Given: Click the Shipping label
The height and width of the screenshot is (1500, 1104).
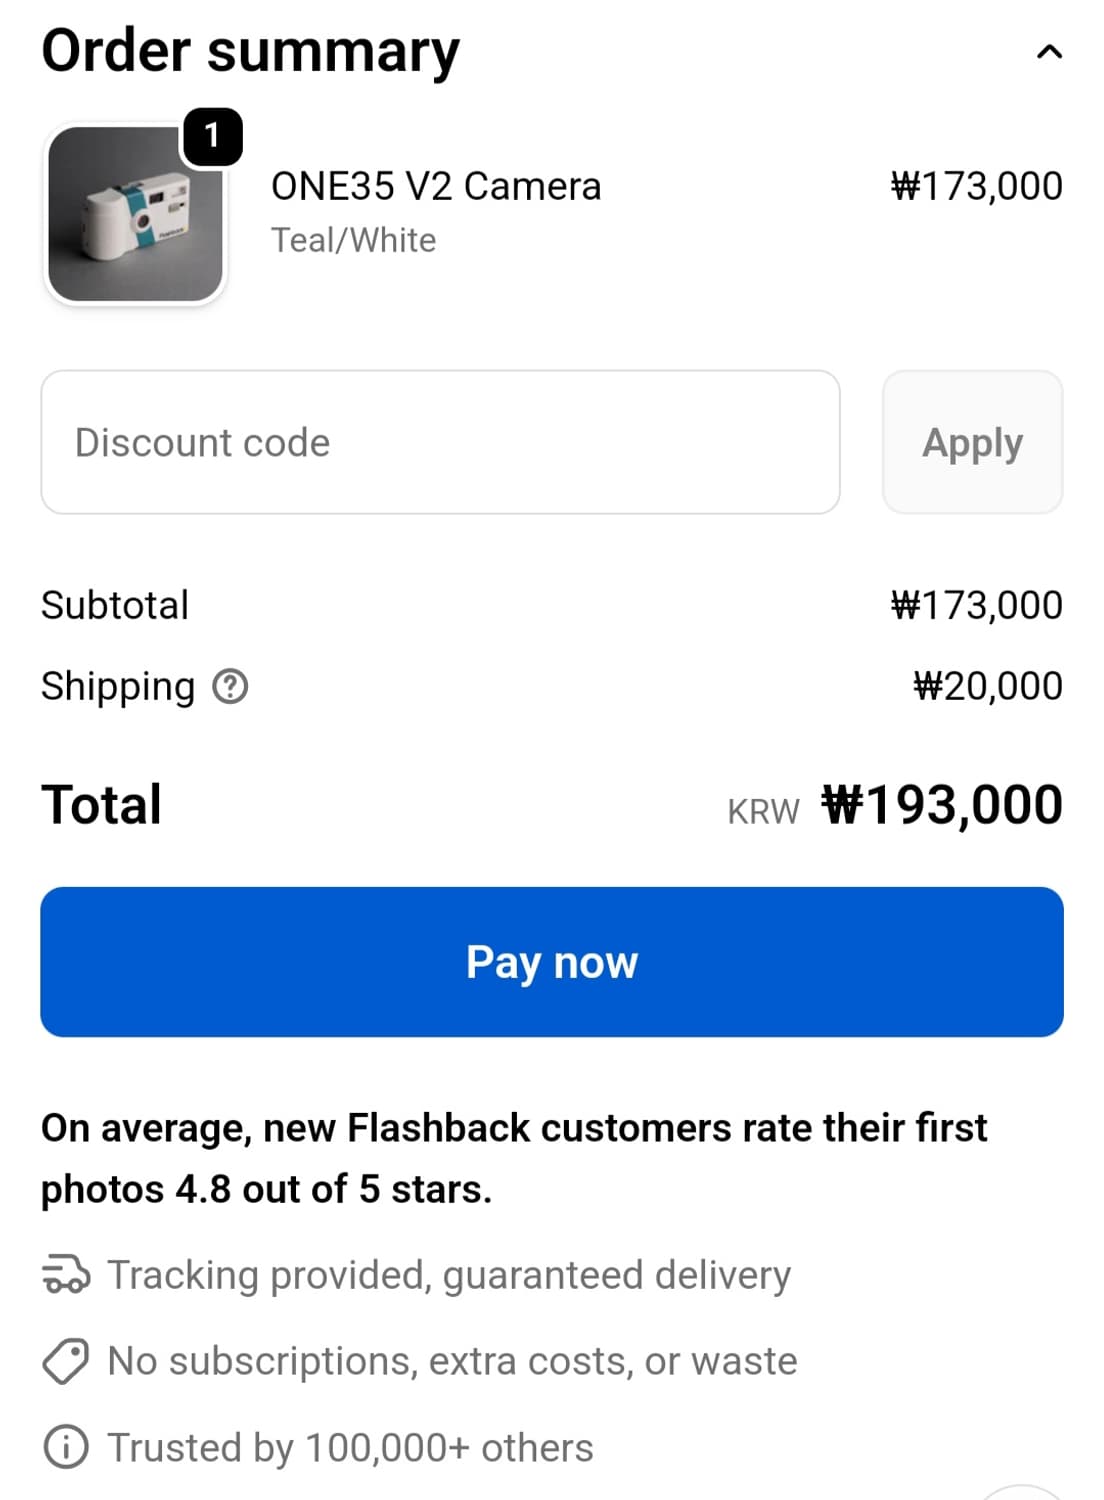Looking at the screenshot, I should (x=115, y=686).
